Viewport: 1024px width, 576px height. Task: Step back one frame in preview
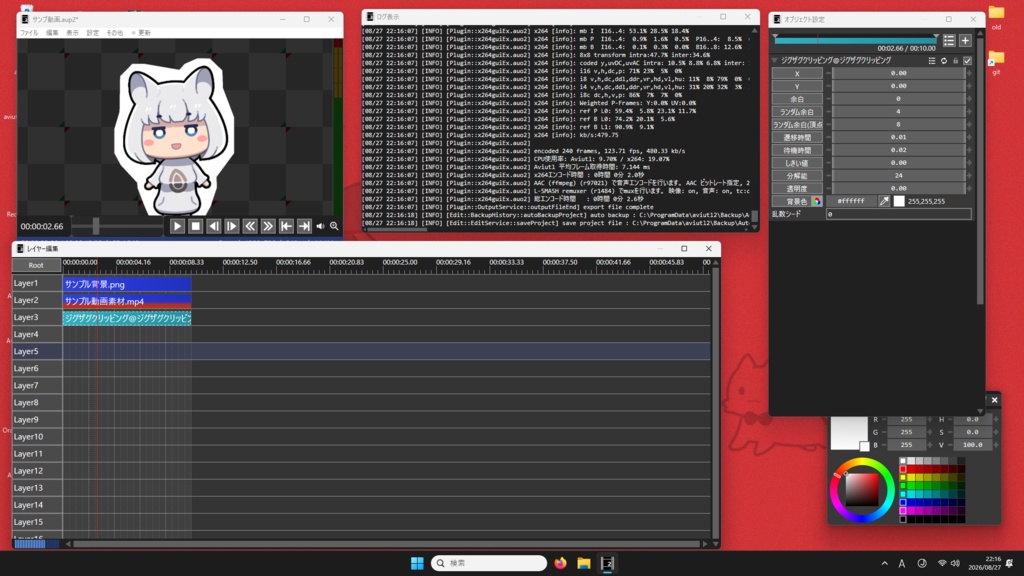(x=214, y=226)
